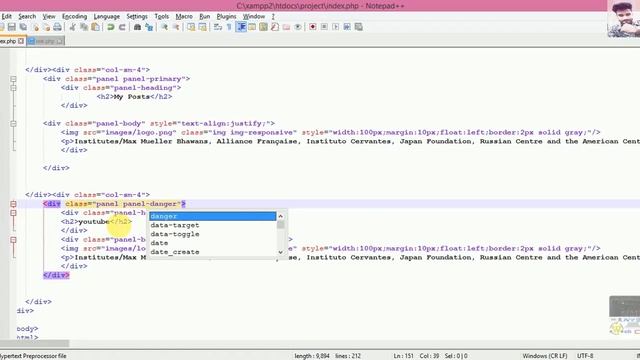640x360 pixels.
Task: Open the Search menu
Action: [x=27, y=16]
